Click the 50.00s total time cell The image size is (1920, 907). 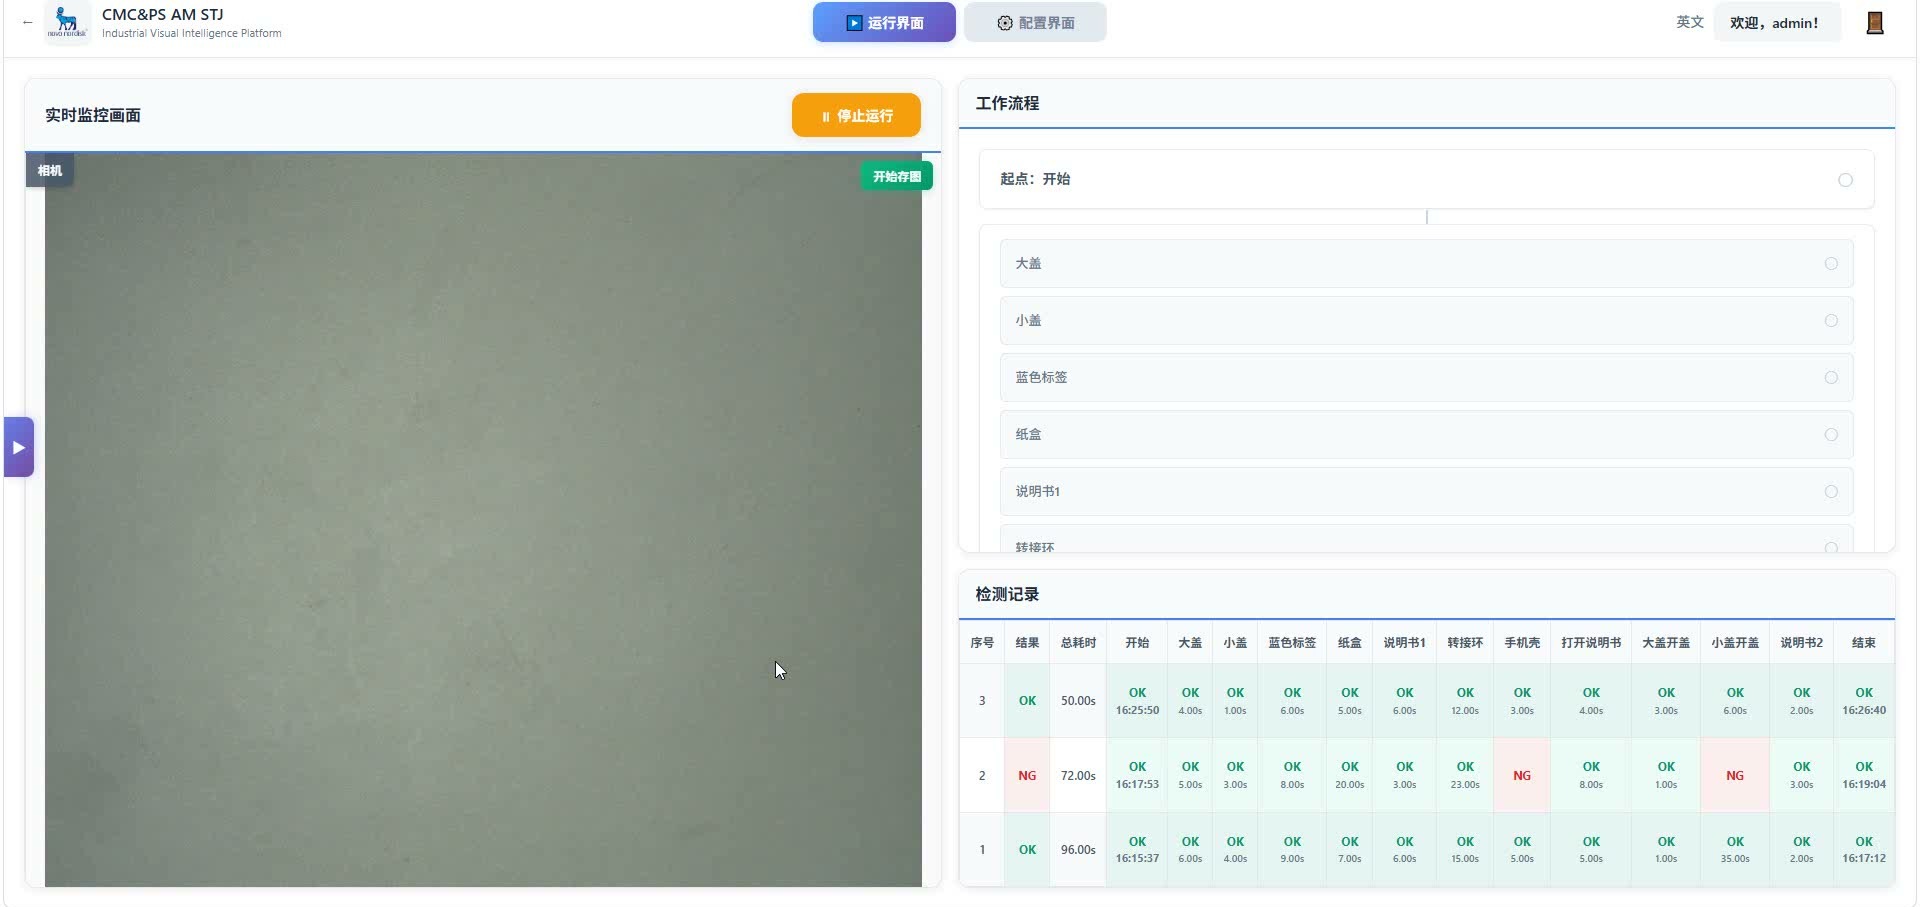coord(1078,701)
